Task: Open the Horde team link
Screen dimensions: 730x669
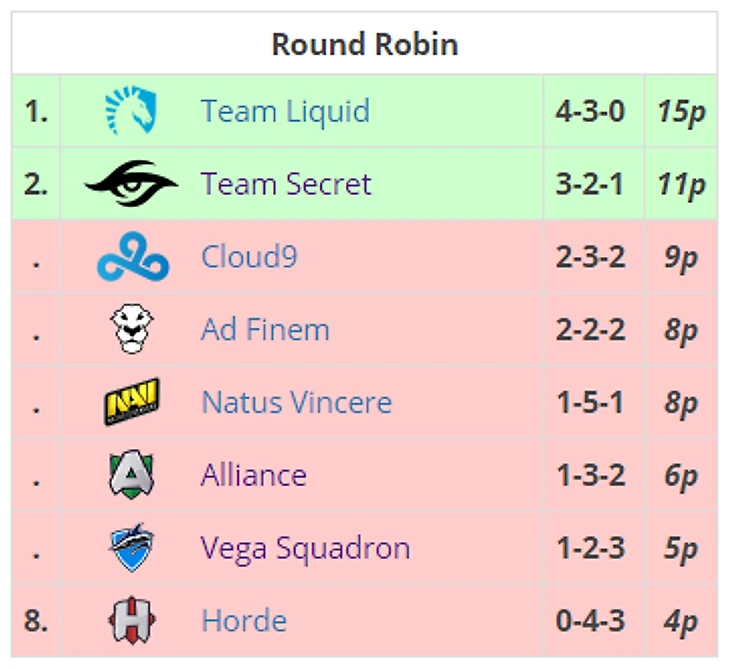Action: click(x=244, y=621)
